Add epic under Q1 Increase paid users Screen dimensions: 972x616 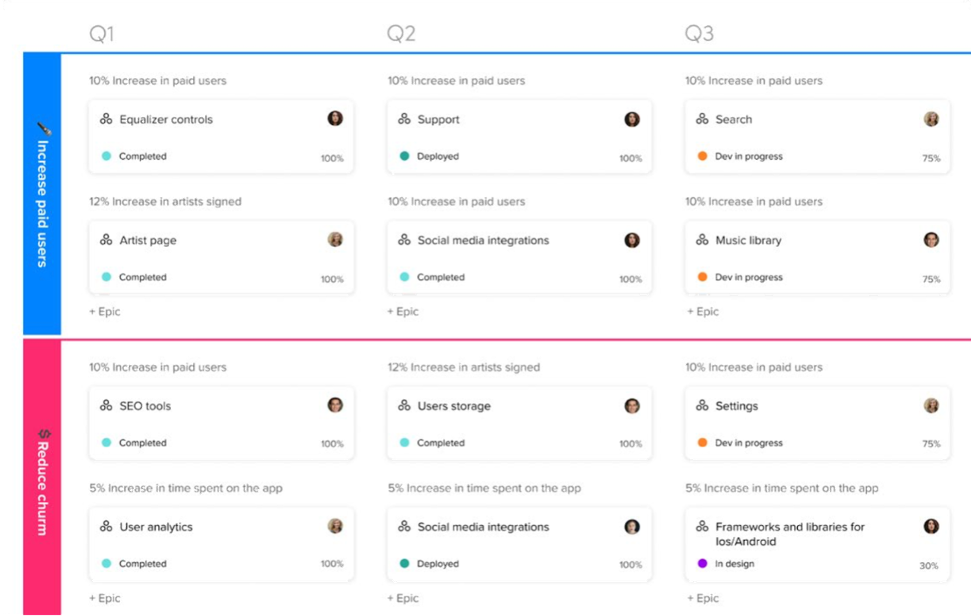105,312
